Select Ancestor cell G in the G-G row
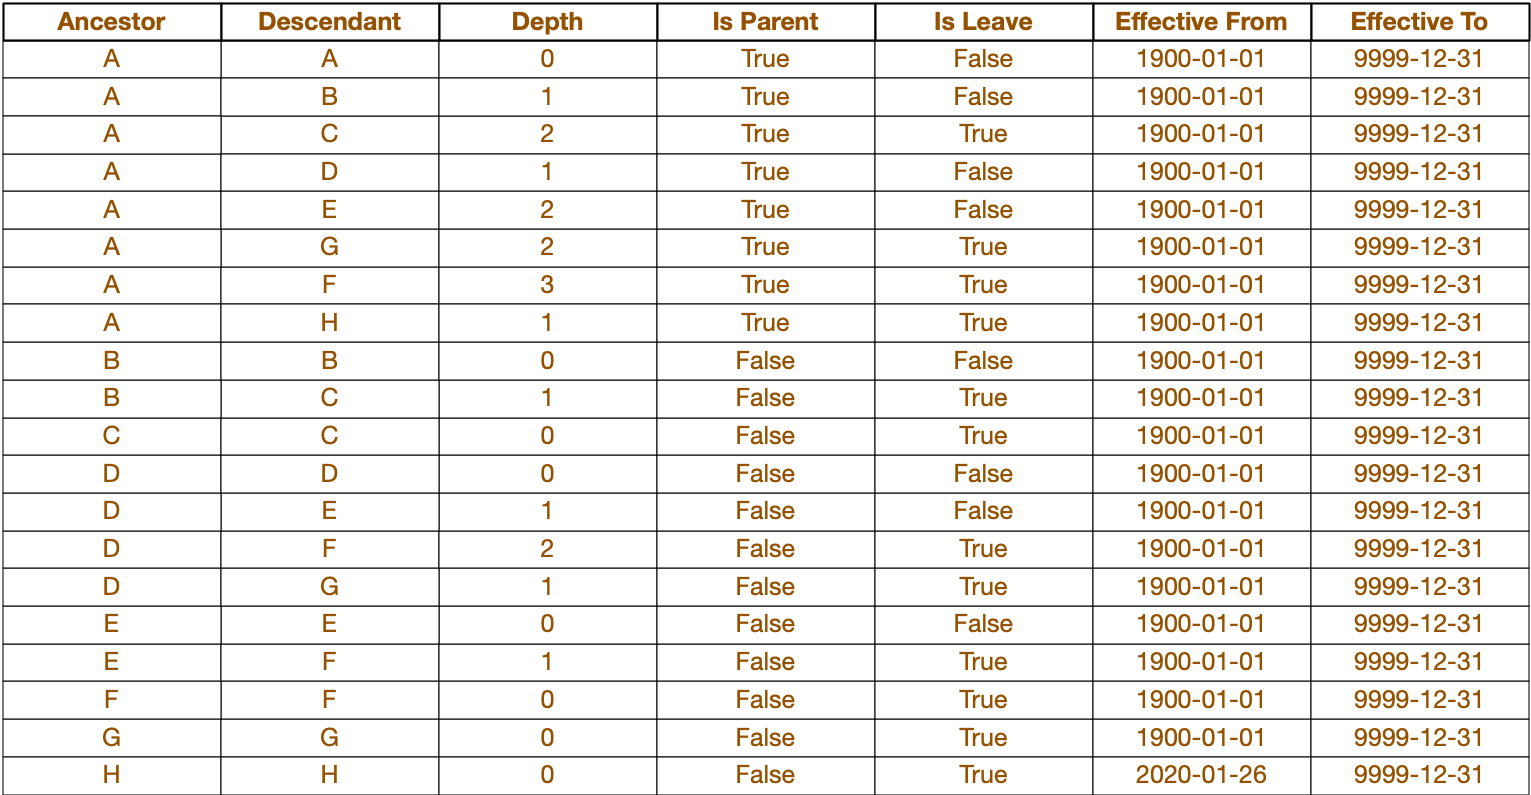This screenshot has height=795, width=1531. point(111,738)
